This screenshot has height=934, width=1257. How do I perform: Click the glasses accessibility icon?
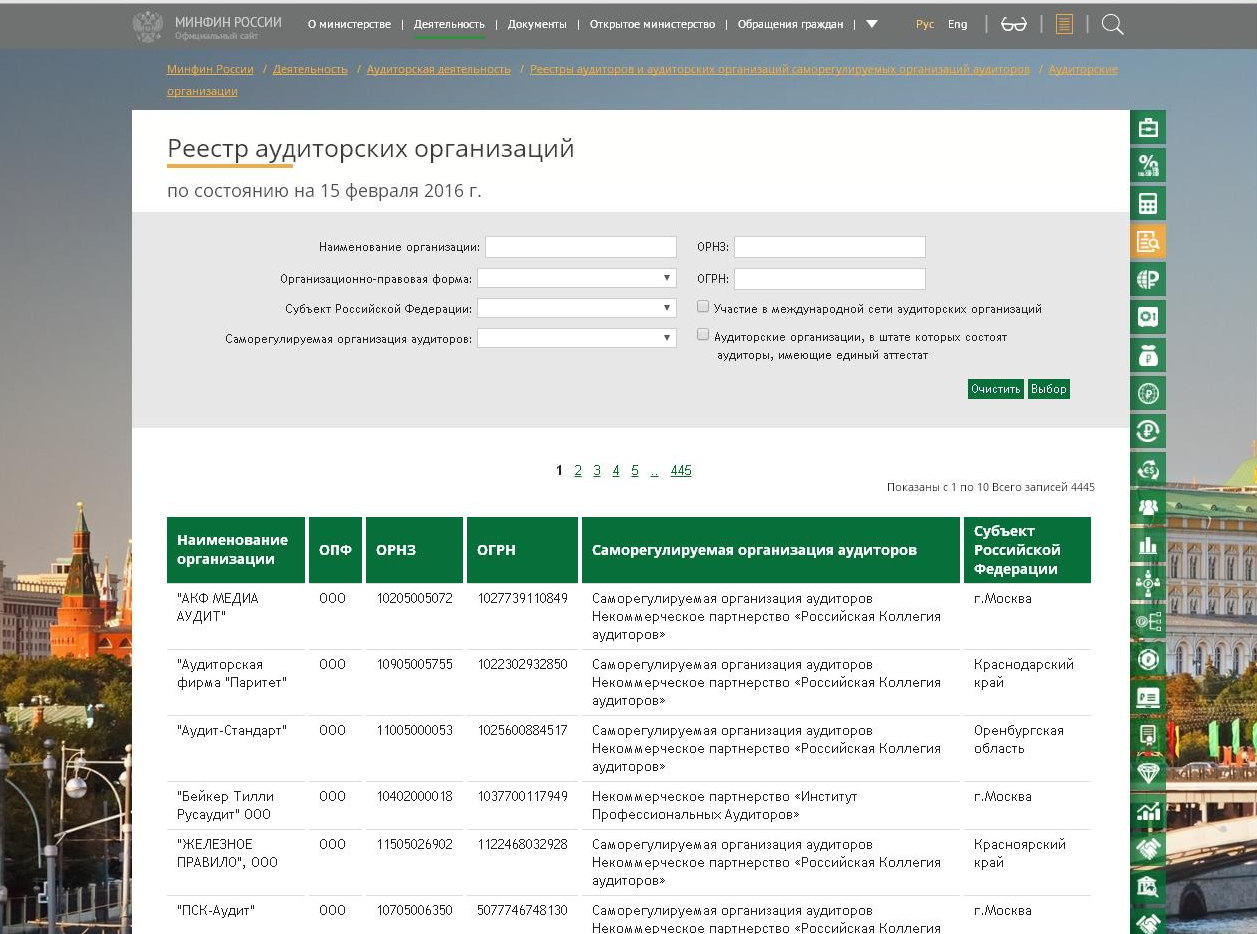(1013, 24)
